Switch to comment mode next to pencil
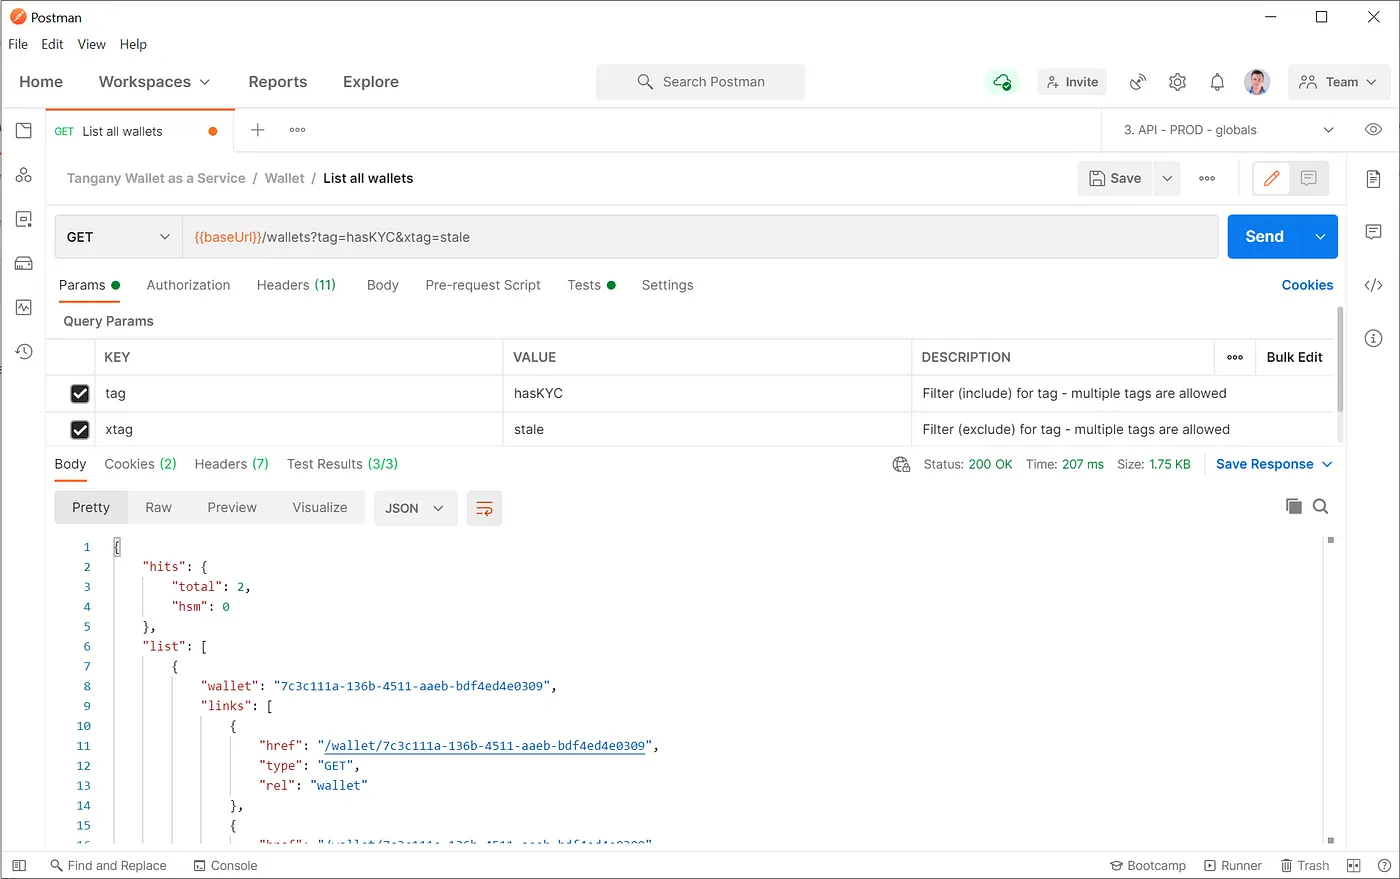 coord(1309,178)
